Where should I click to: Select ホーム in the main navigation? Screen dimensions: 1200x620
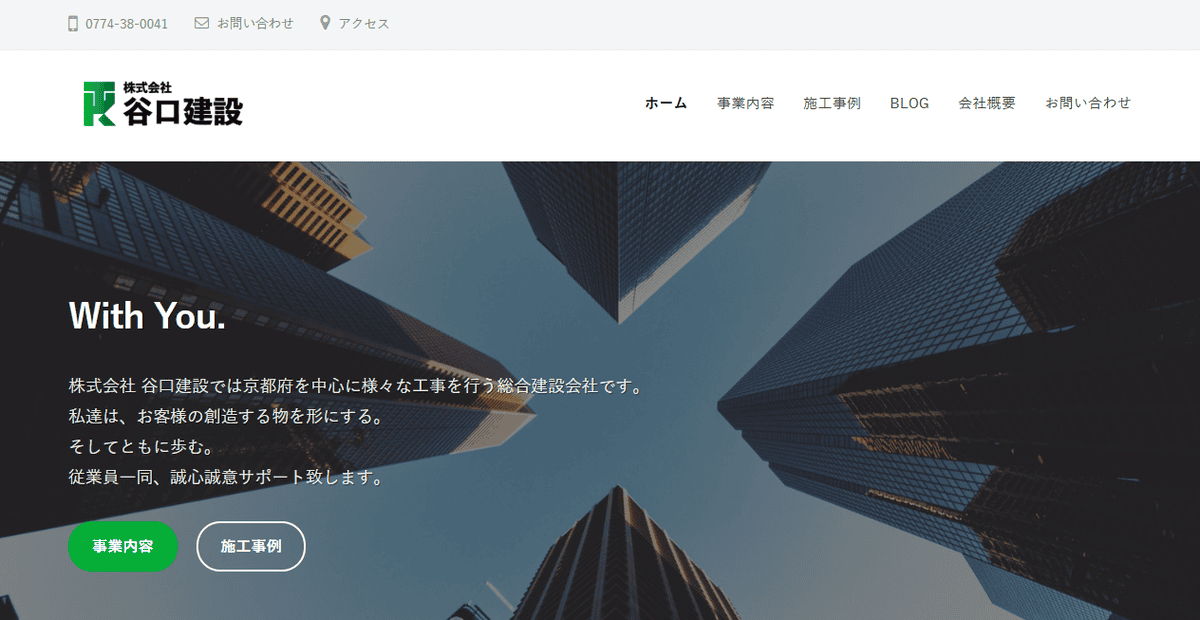point(664,102)
